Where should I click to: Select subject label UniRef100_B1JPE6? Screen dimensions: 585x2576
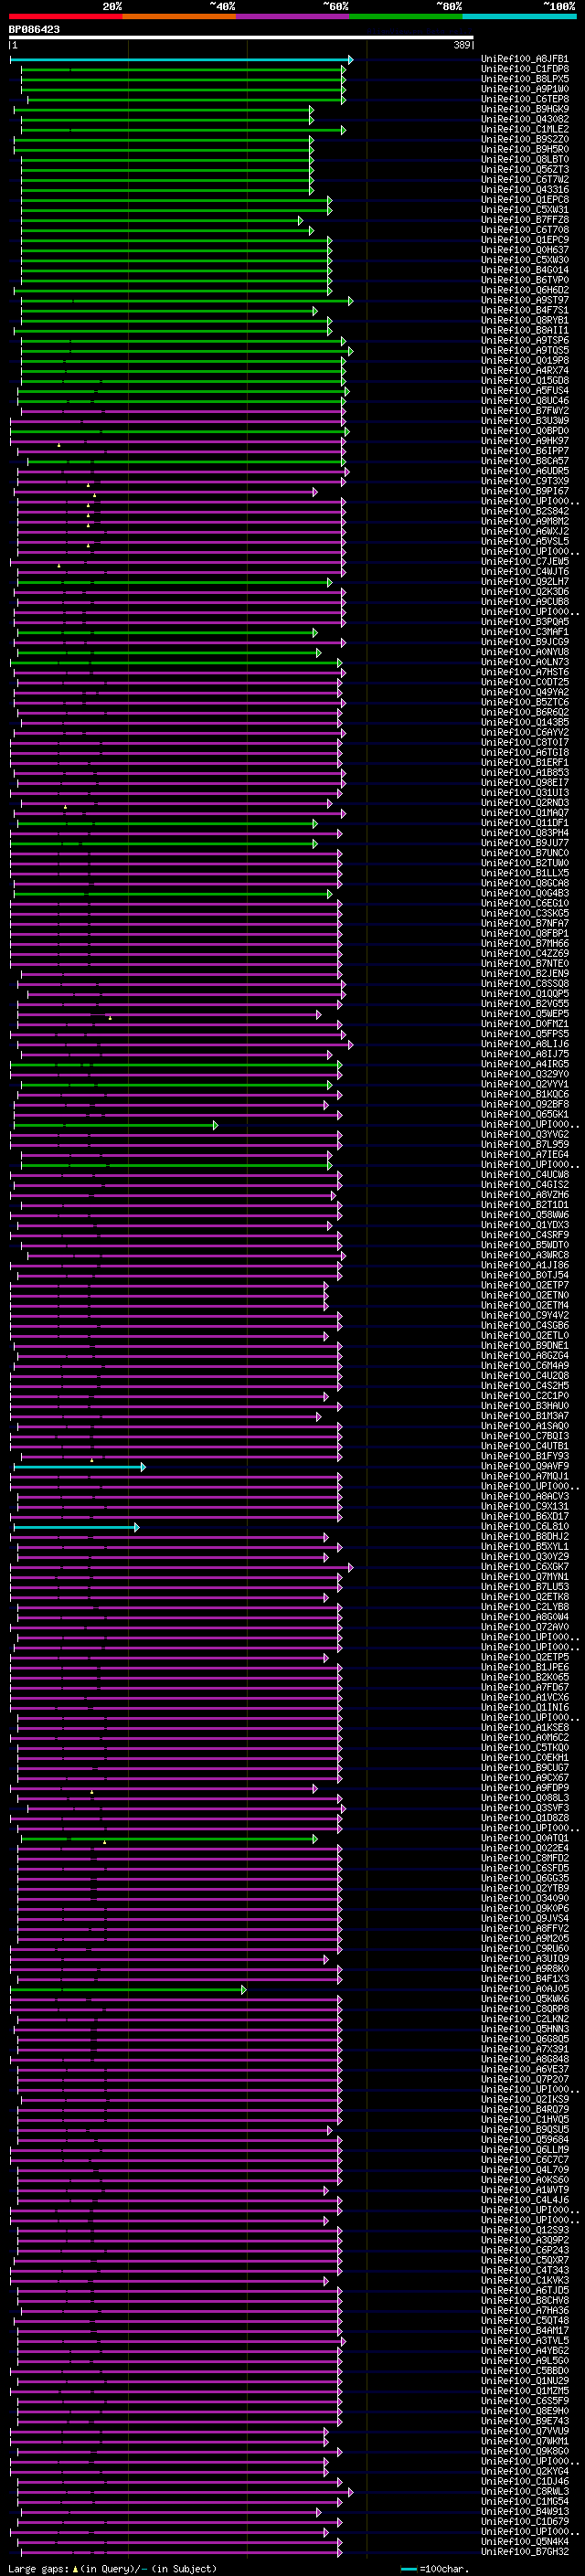[524, 1667]
